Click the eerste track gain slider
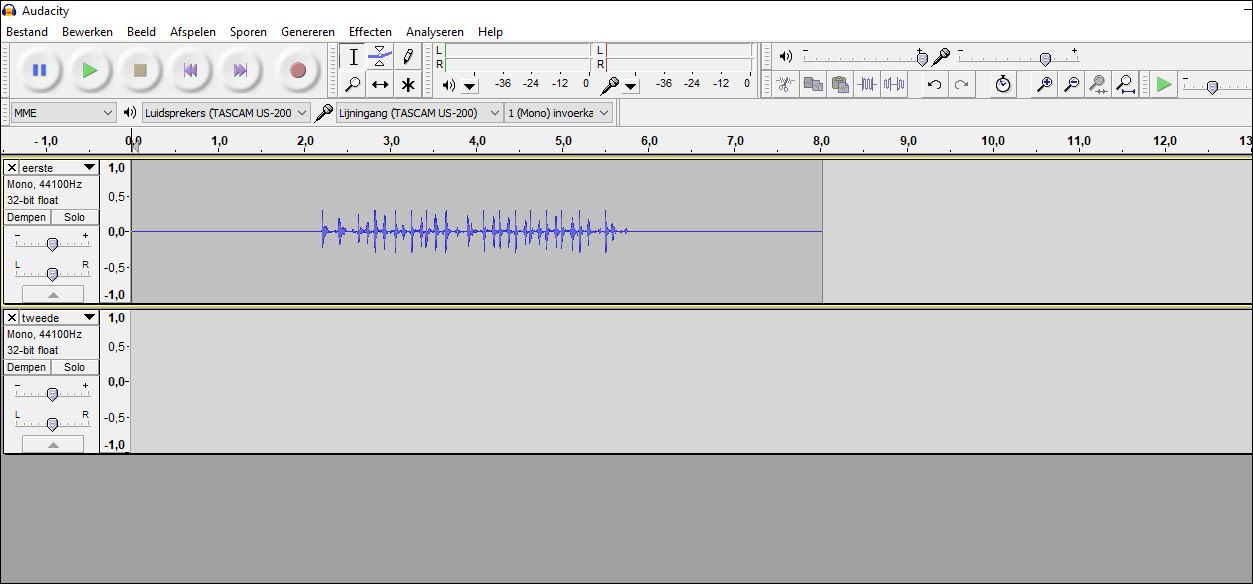 53,244
